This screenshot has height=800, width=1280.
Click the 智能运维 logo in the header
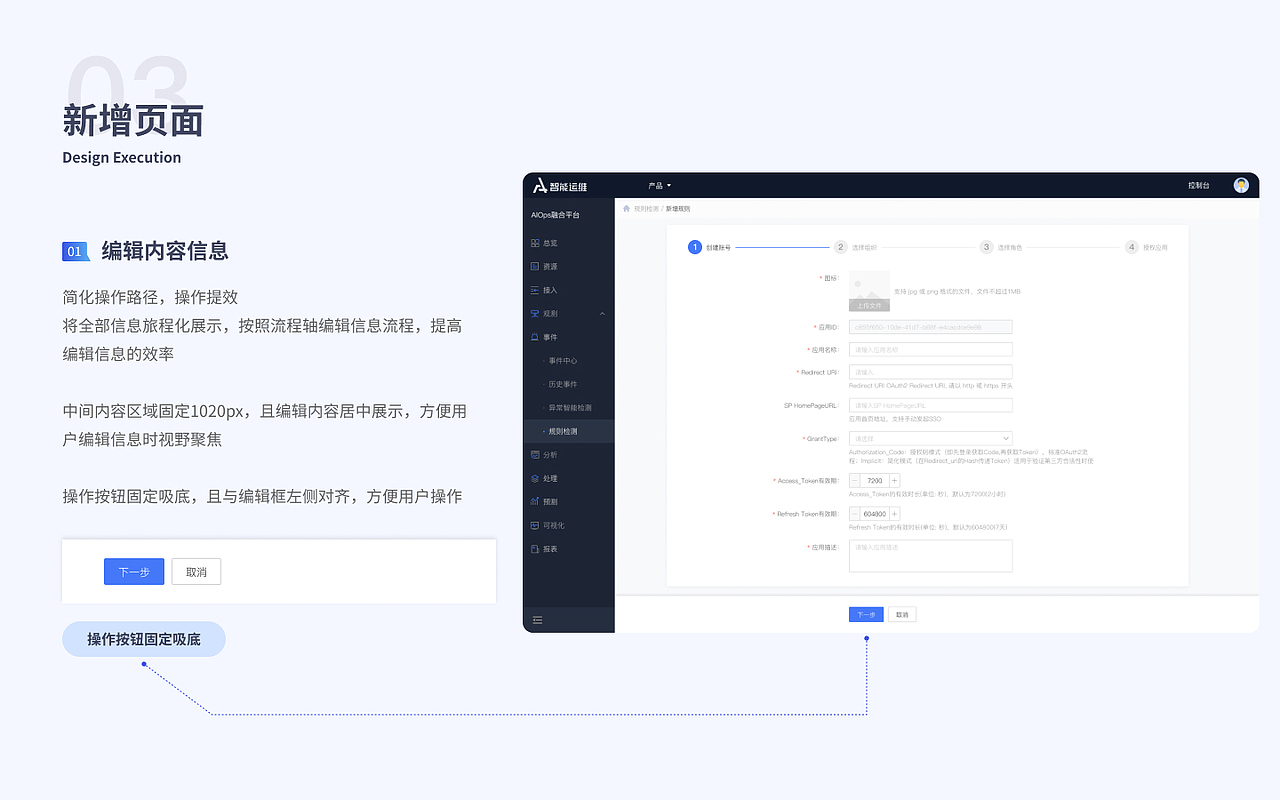click(x=559, y=186)
